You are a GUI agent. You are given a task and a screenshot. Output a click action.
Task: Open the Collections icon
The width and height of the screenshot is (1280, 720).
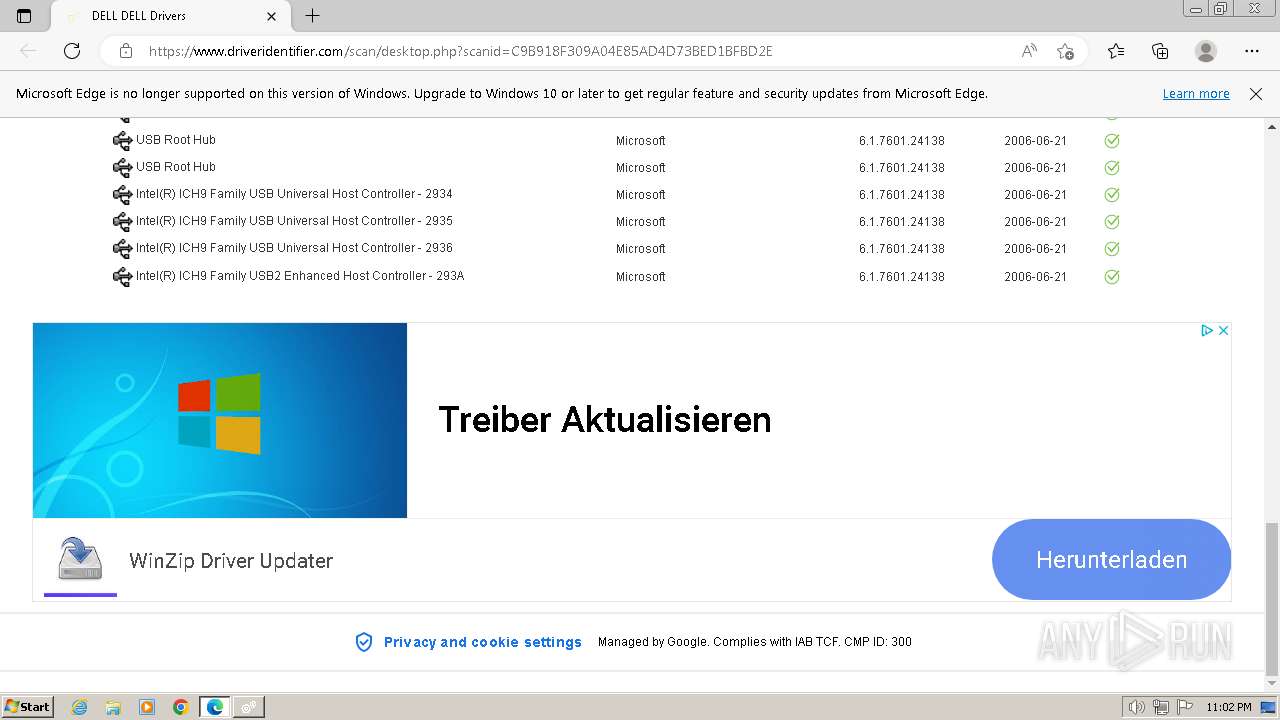pos(1160,51)
